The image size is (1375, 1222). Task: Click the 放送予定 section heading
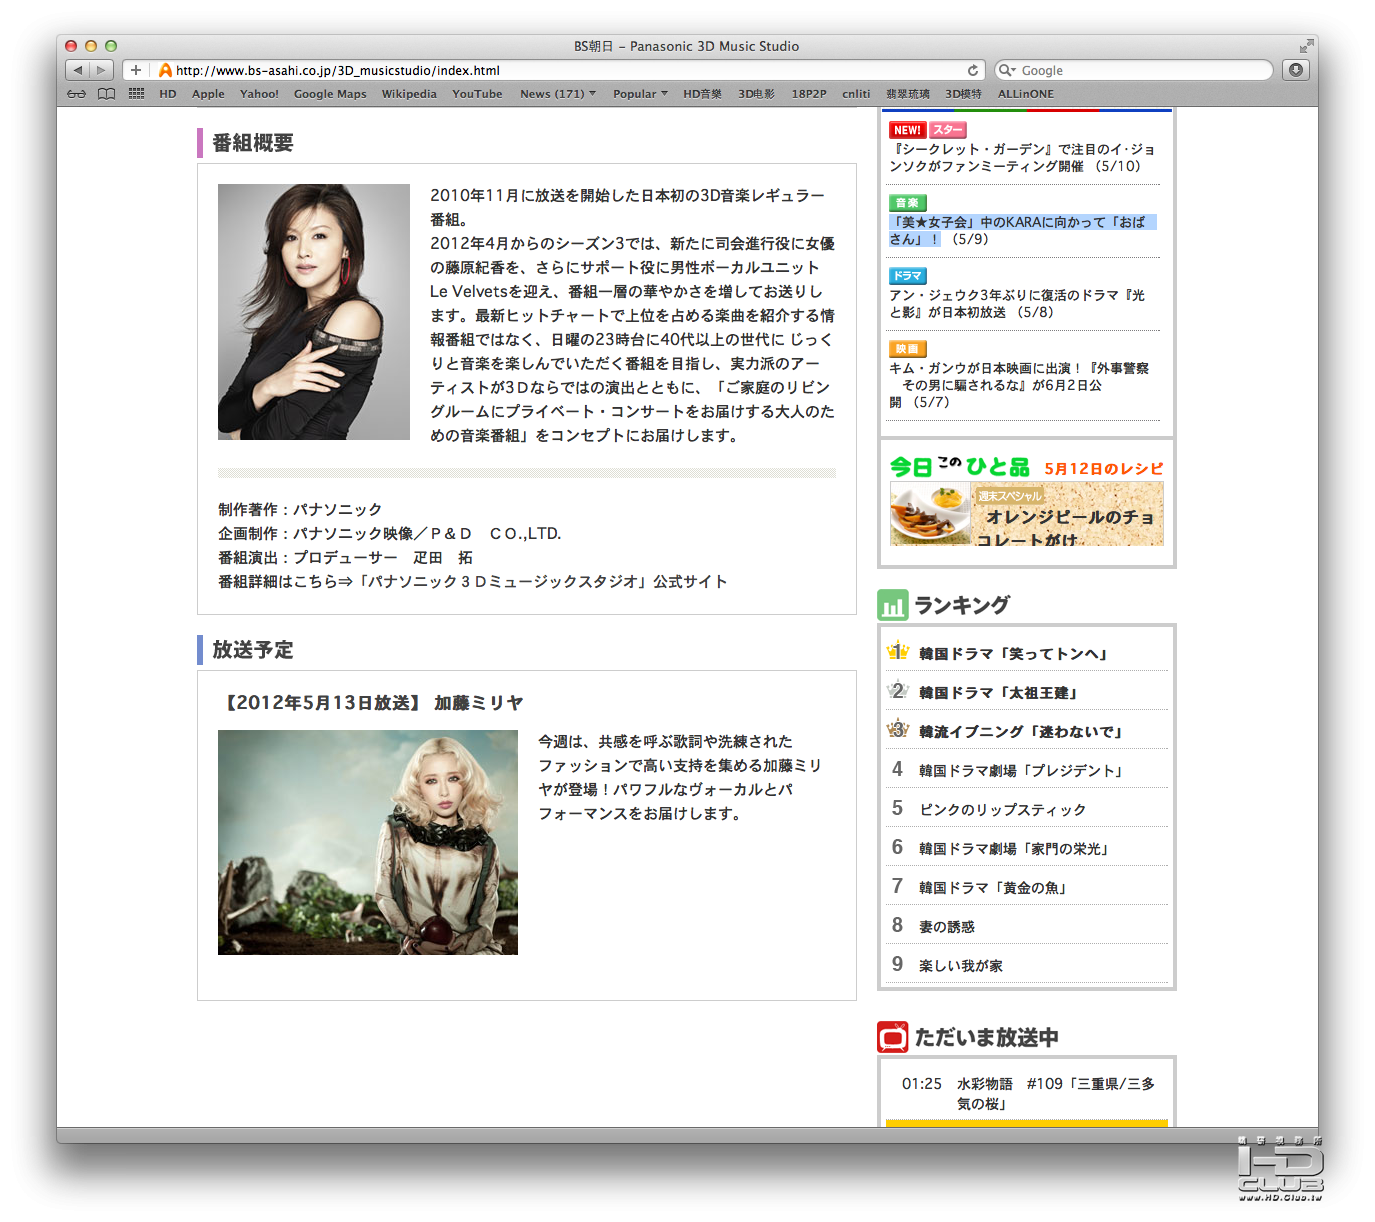click(x=253, y=650)
